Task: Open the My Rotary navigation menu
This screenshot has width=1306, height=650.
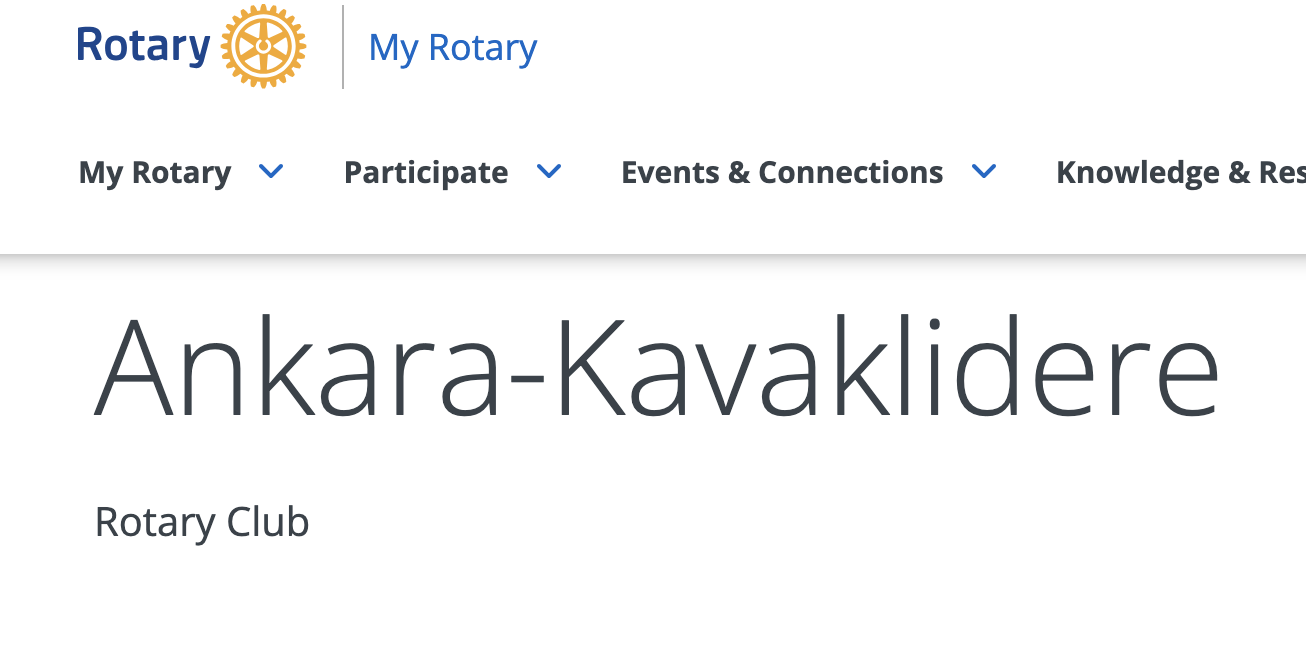Action: [x=155, y=172]
